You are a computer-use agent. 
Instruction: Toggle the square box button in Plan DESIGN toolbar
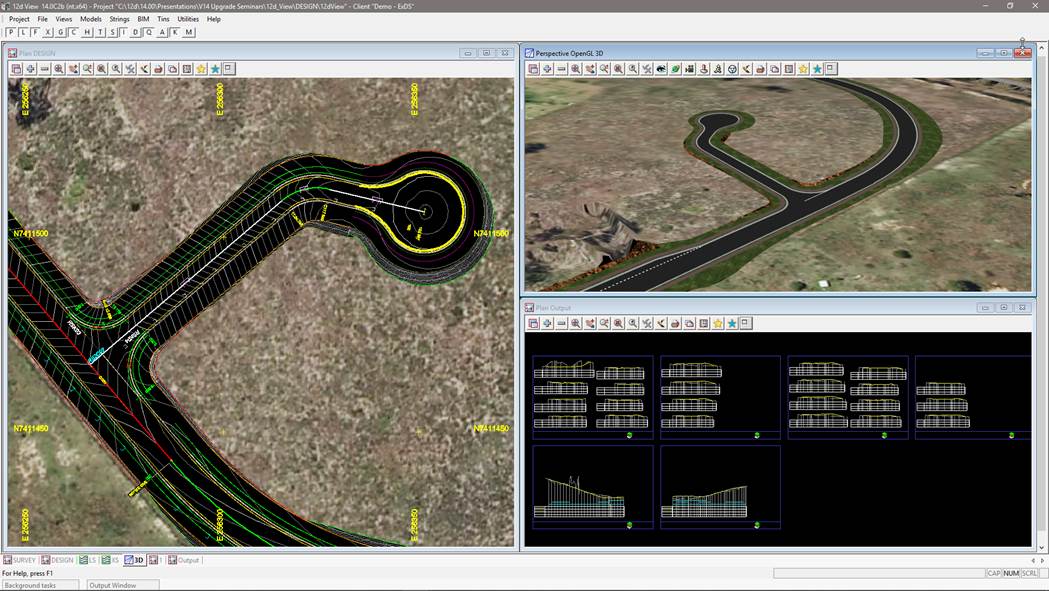click(x=229, y=69)
